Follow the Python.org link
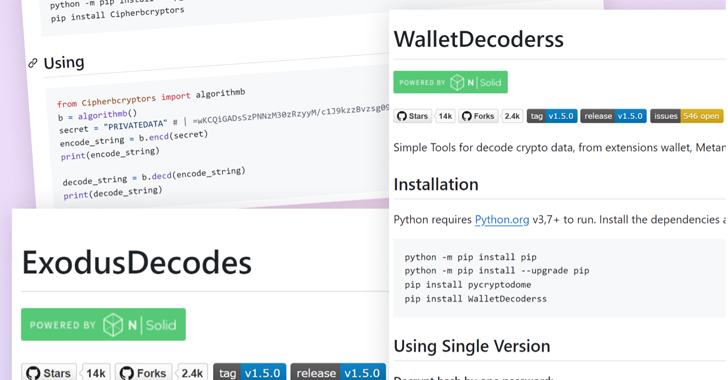 click(x=502, y=220)
